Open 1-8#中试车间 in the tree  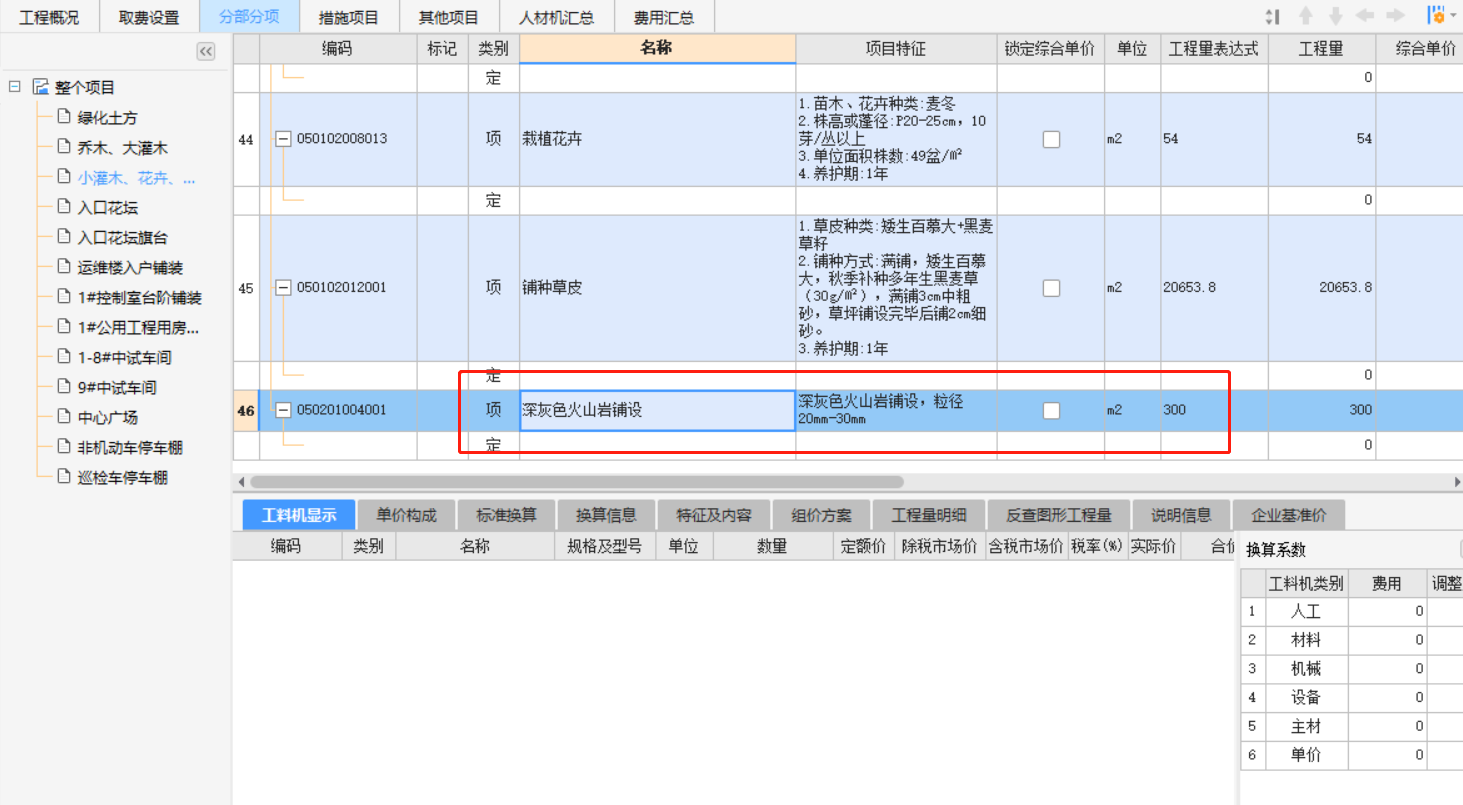click(x=125, y=358)
